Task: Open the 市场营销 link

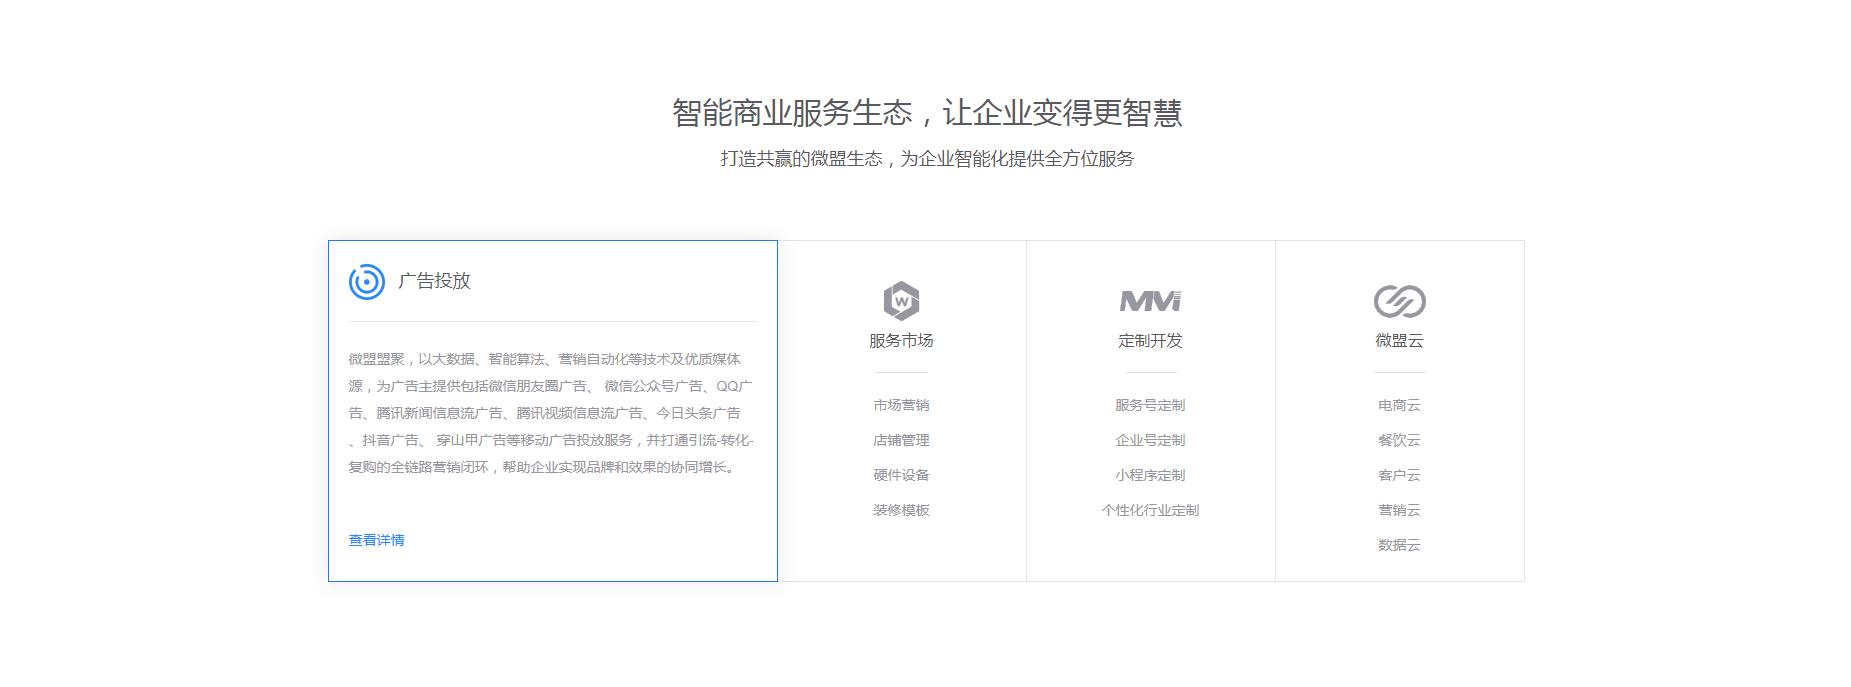Action: click(x=901, y=405)
